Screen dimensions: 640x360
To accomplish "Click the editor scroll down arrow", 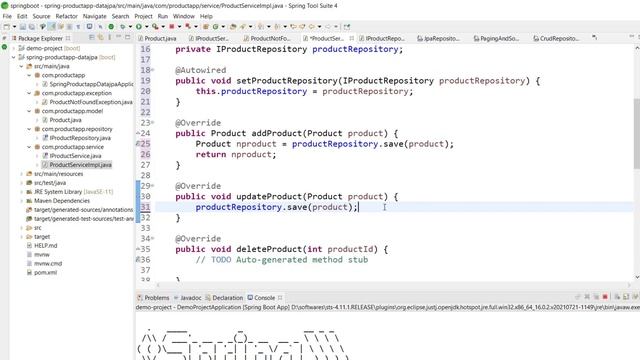I will pos(636,277).
